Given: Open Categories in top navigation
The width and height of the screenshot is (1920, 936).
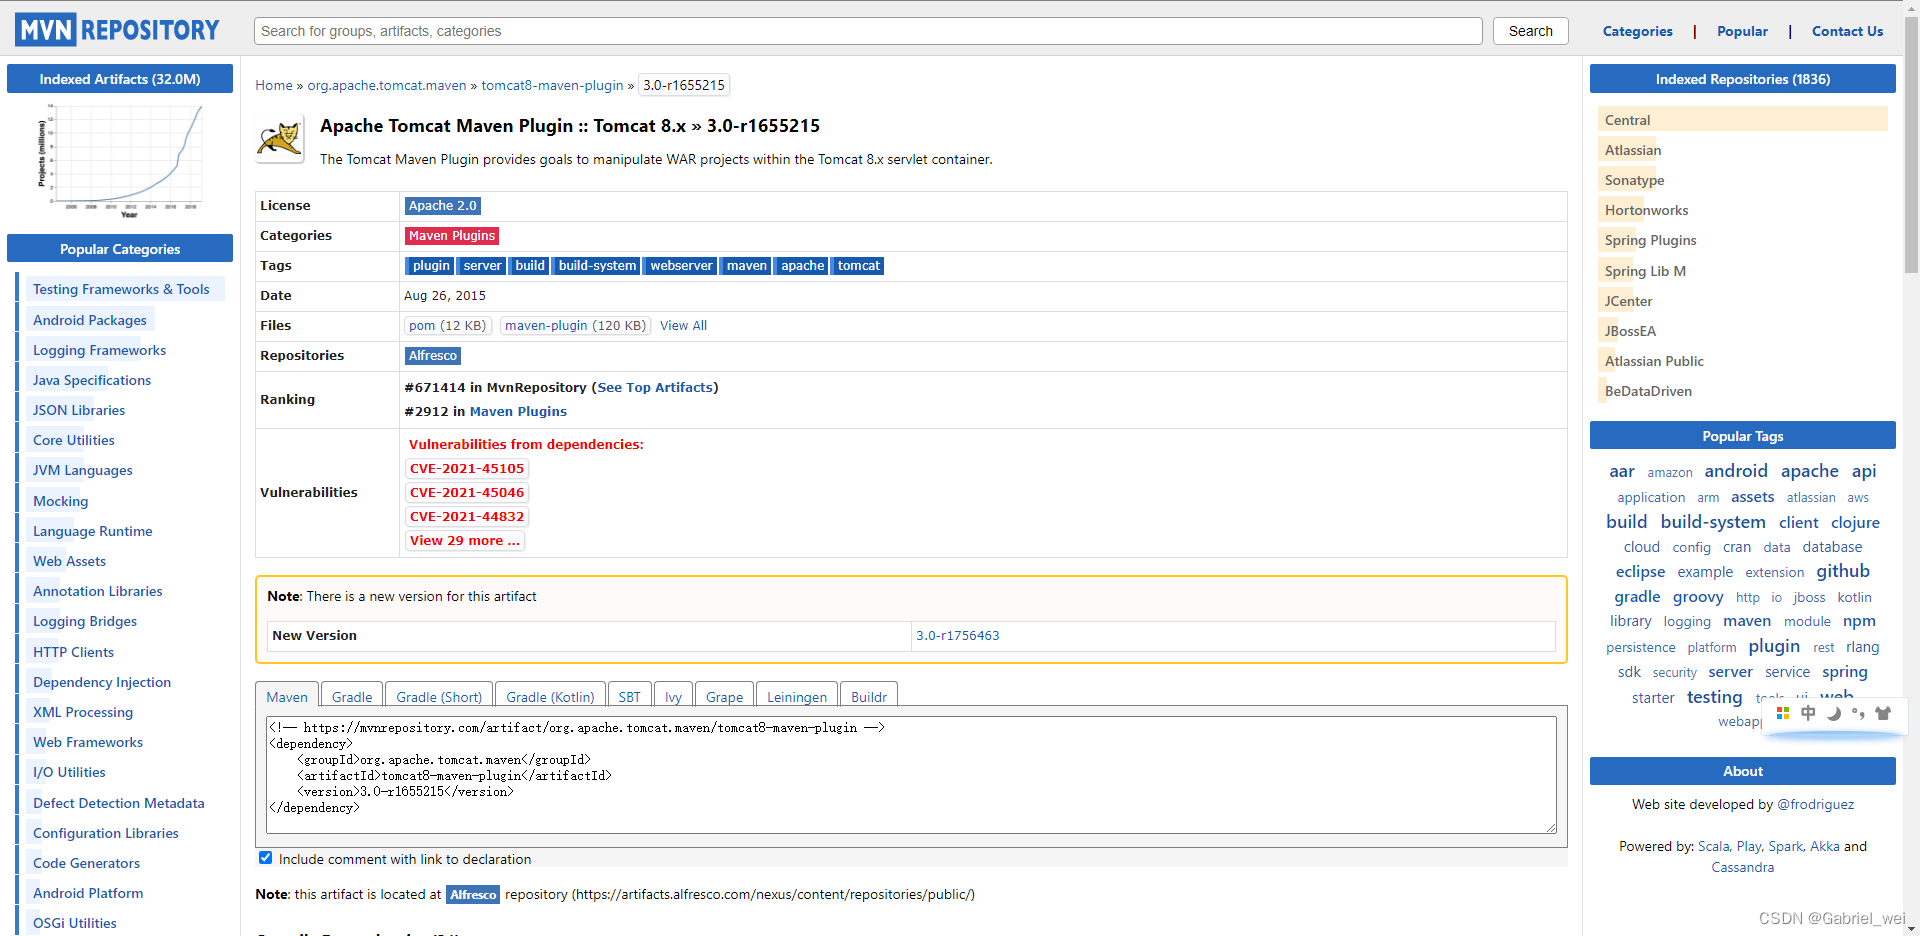Looking at the screenshot, I should pyautogui.click(x=1637, y=31).
